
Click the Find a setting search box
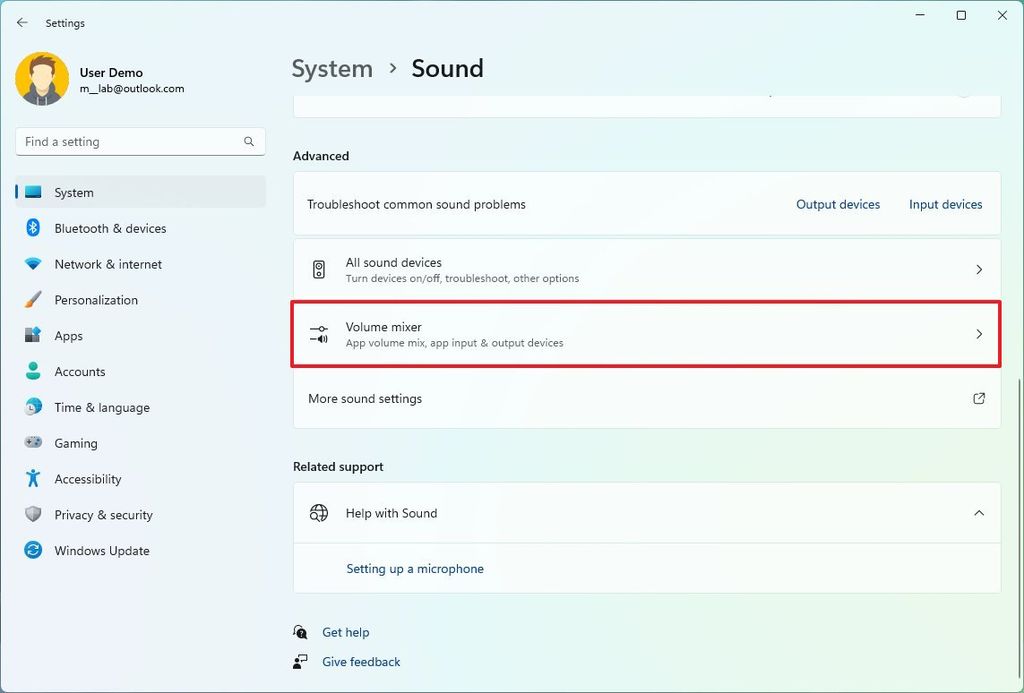tap(140, 141)
